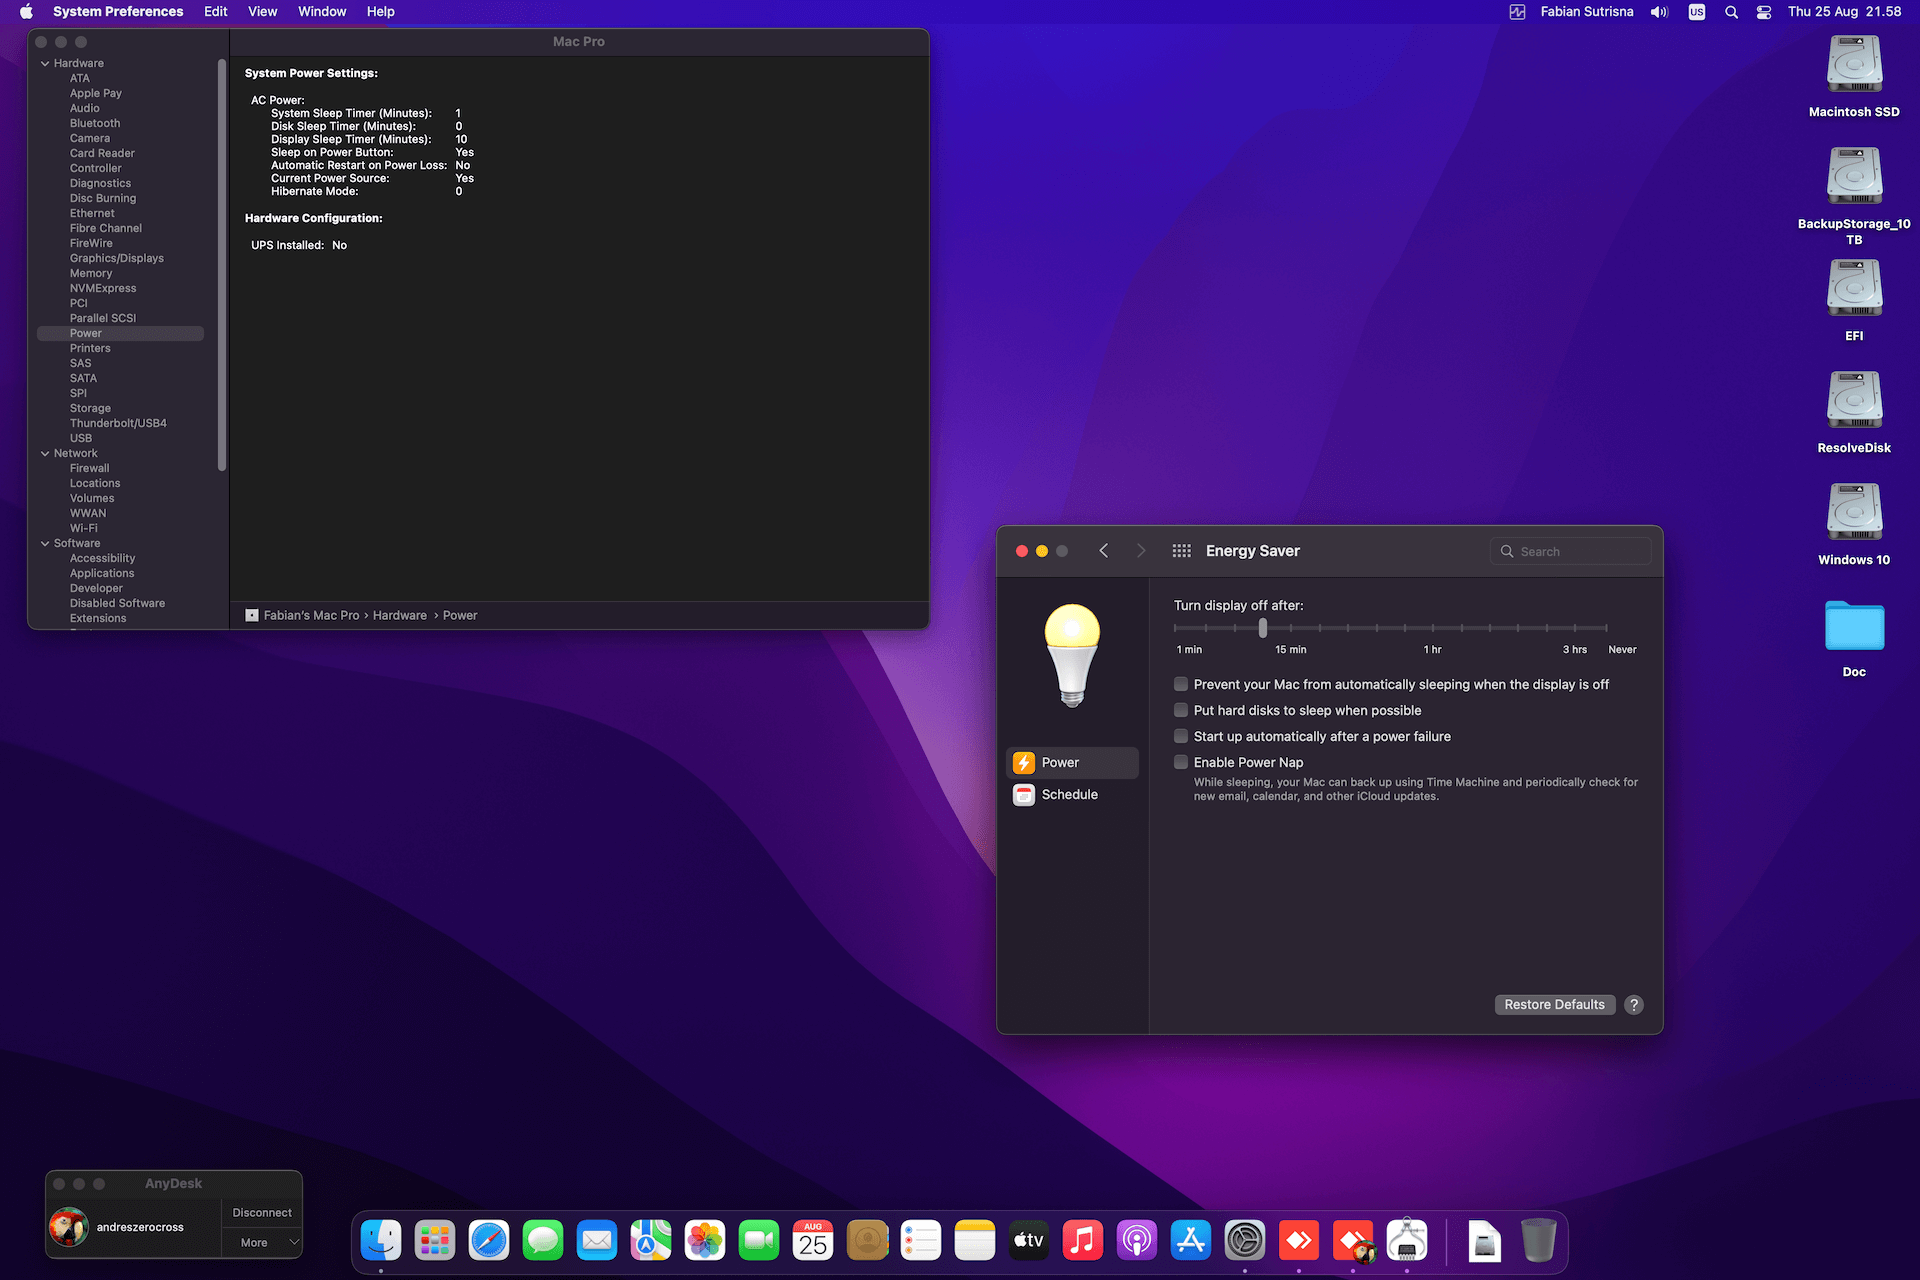The image size is (1920, 1280).
Task: Open the View menu
Action: (262, 12)
